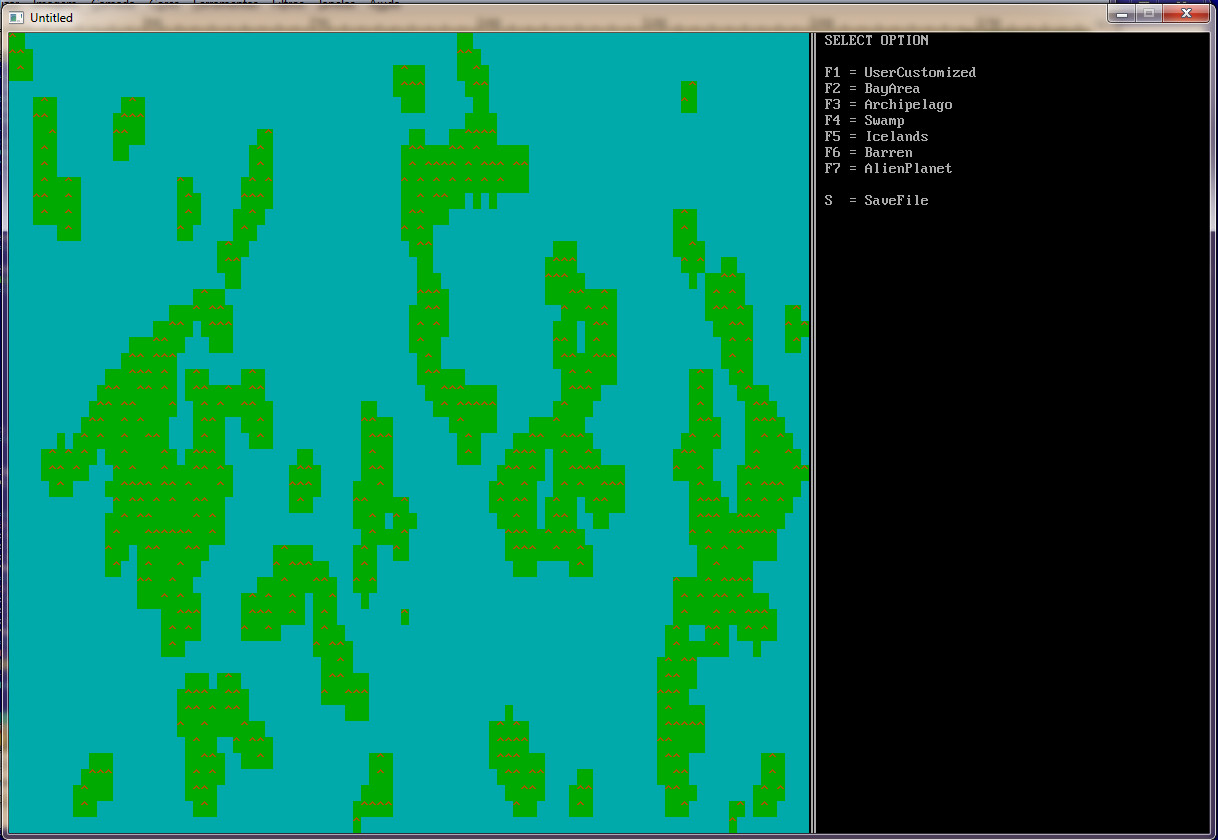
Task: Click the SELECT OPTION heading
Action: coord(876,41)
